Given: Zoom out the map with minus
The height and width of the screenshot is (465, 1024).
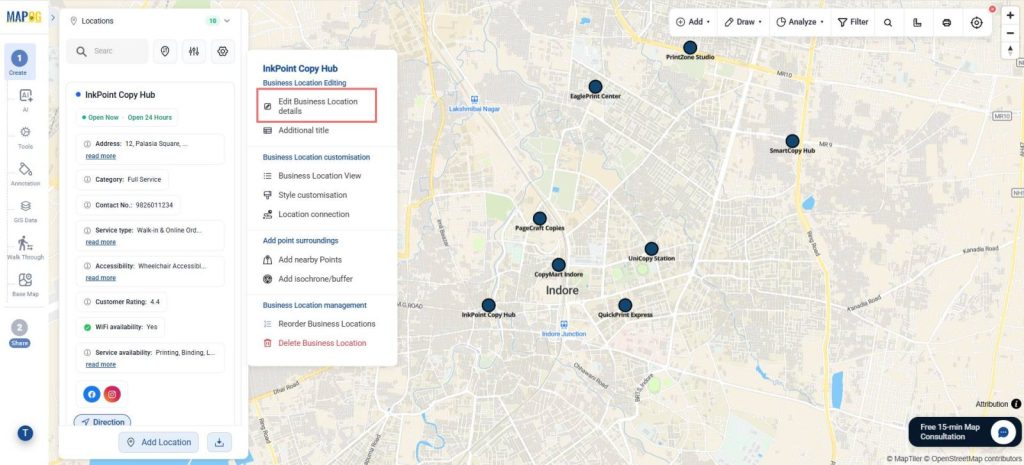Looking at the screenshot, I should tap(1011, 33).
